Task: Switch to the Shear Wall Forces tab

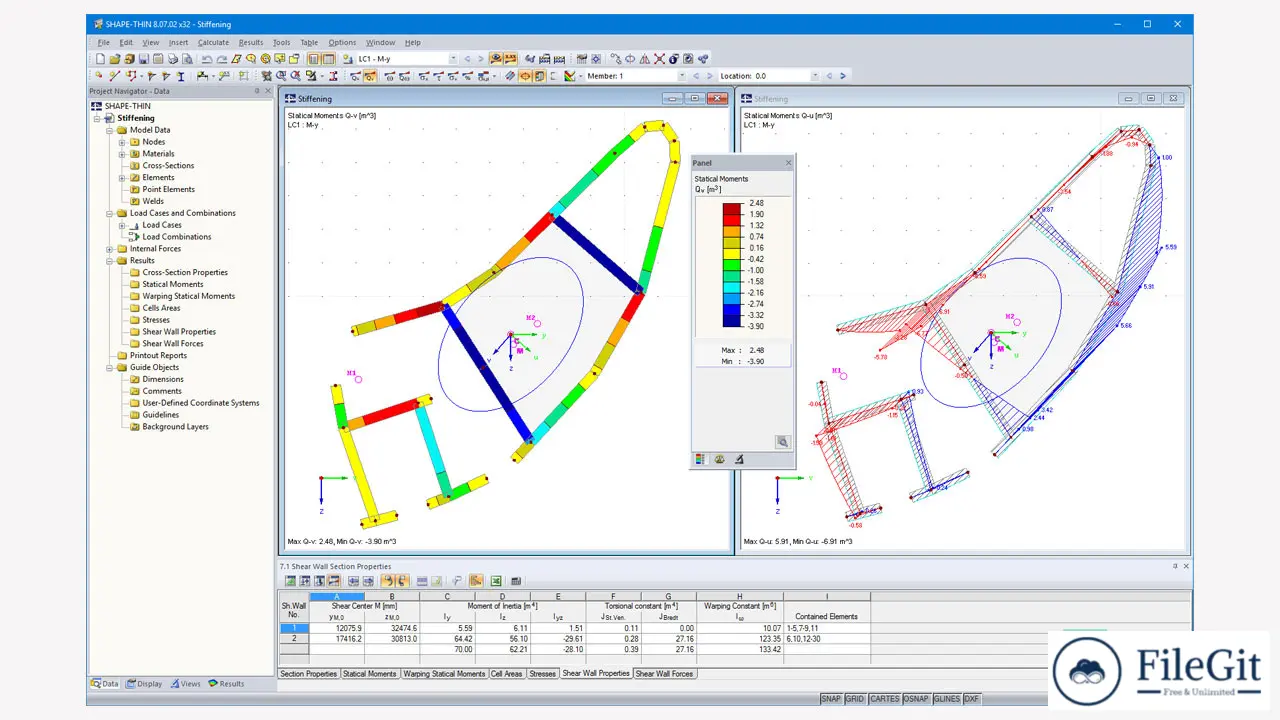Action: click(x=665, y=674)
